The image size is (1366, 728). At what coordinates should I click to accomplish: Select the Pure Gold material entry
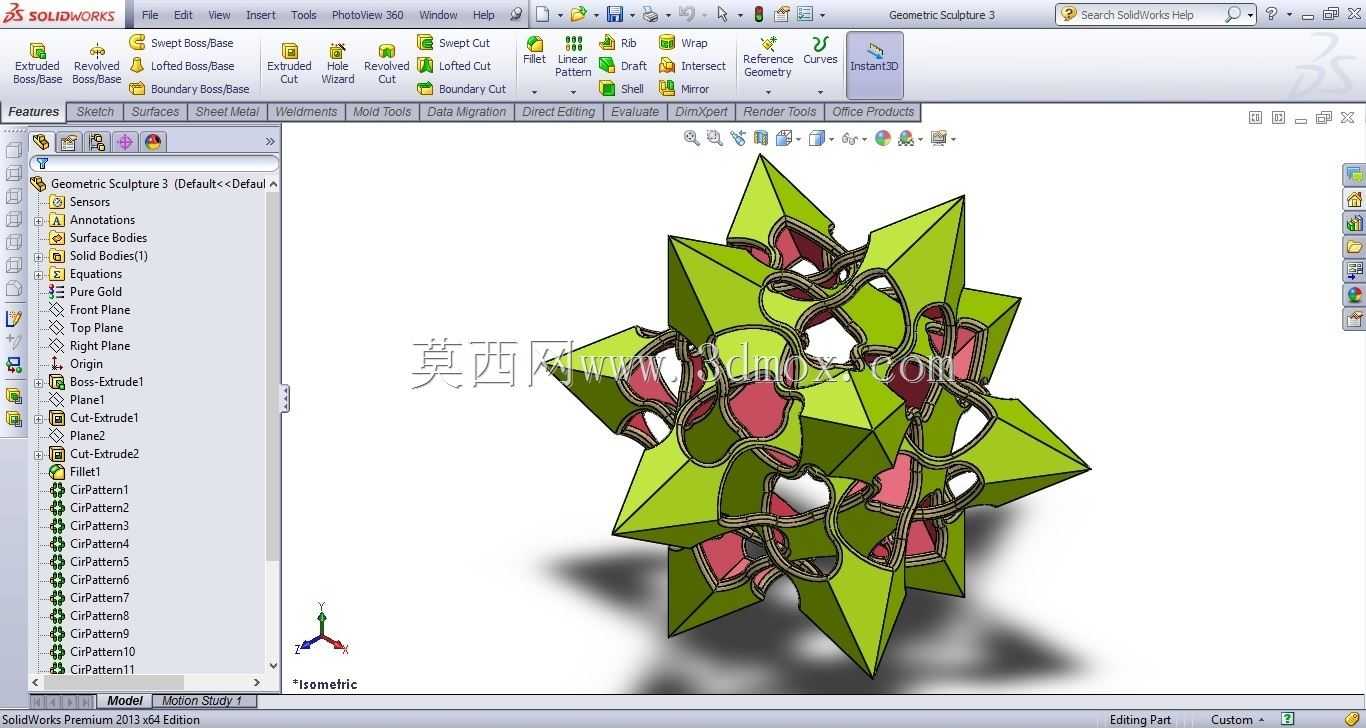[85, 292]
